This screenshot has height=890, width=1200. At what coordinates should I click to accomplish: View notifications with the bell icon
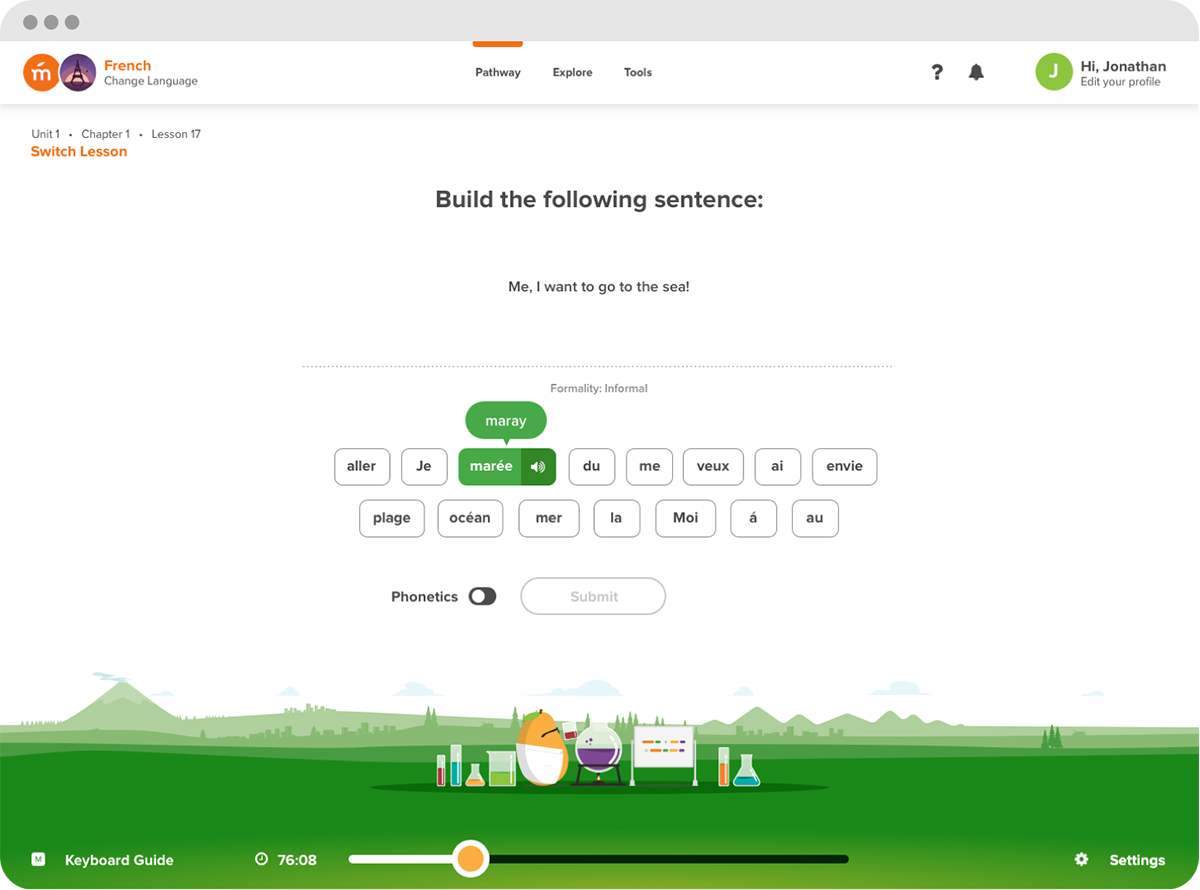pos(976,72)
